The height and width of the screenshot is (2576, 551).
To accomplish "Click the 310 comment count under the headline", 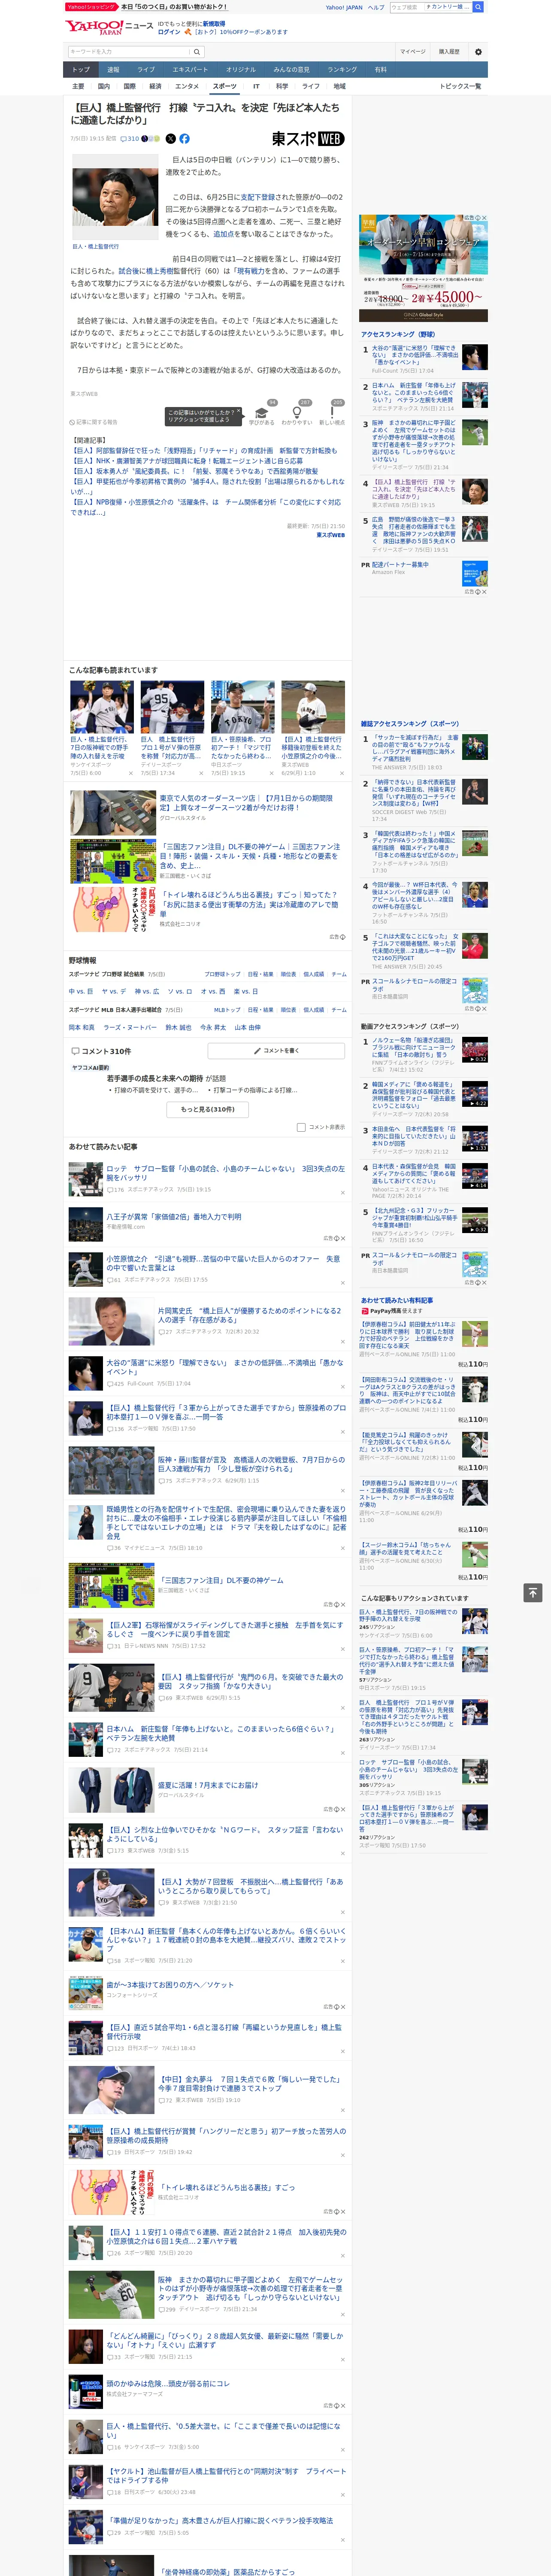I will click(130, 139).
